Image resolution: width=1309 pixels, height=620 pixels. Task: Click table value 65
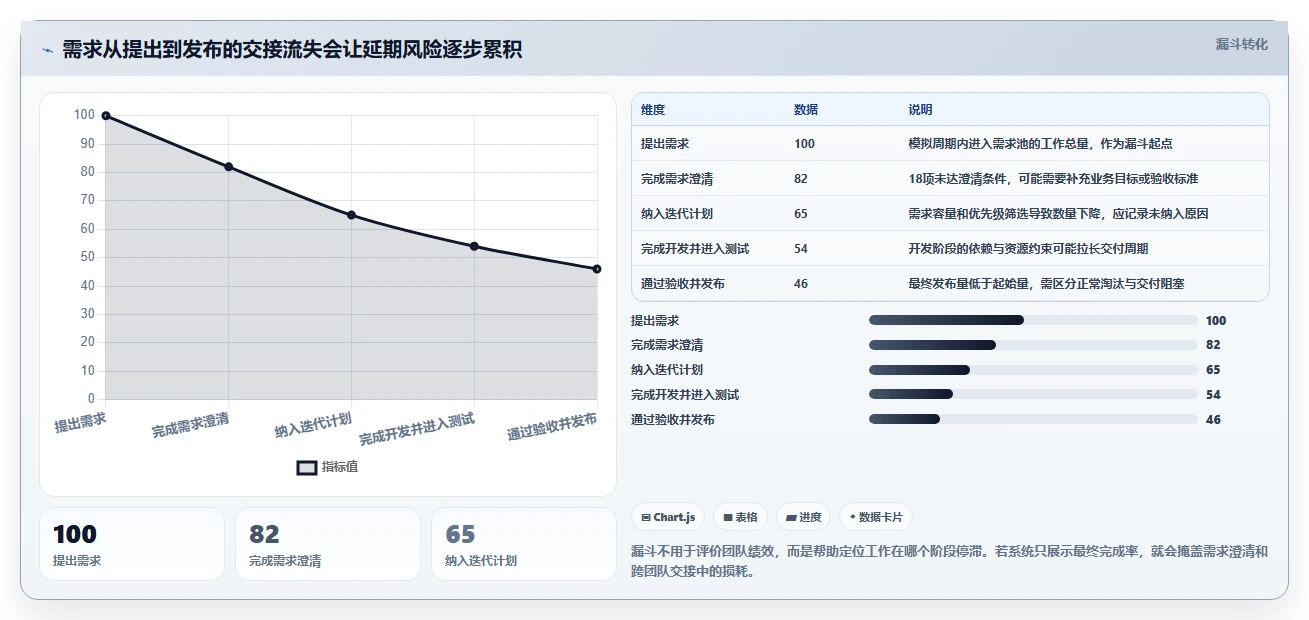[x=801, y=214]
